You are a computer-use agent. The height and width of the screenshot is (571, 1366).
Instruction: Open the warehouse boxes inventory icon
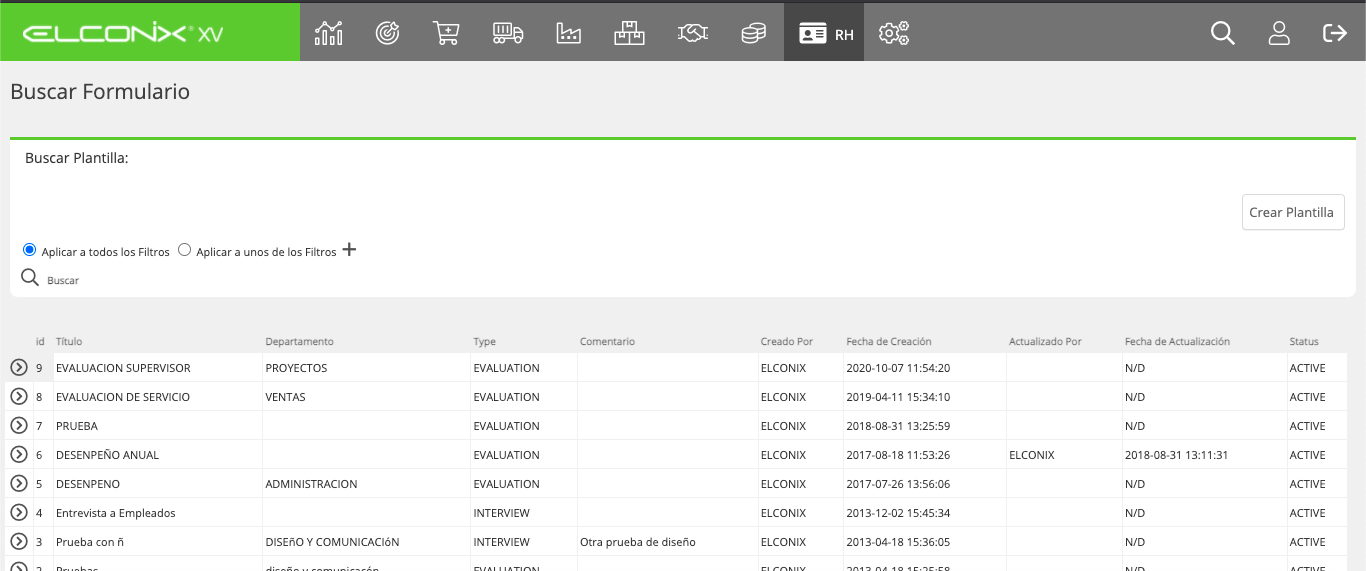(x=629, y=33)
